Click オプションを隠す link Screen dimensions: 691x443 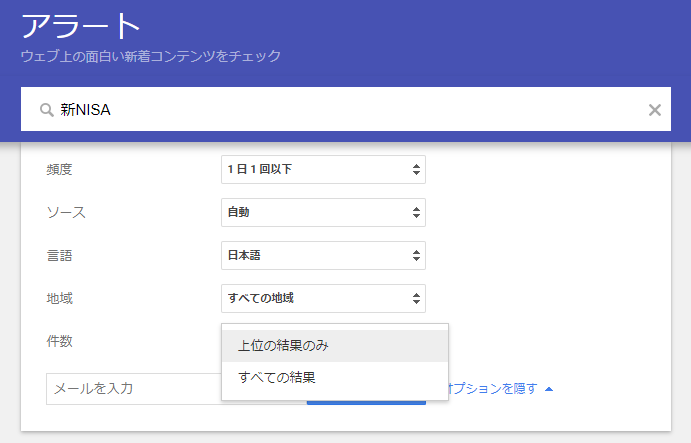coord(493,389)
